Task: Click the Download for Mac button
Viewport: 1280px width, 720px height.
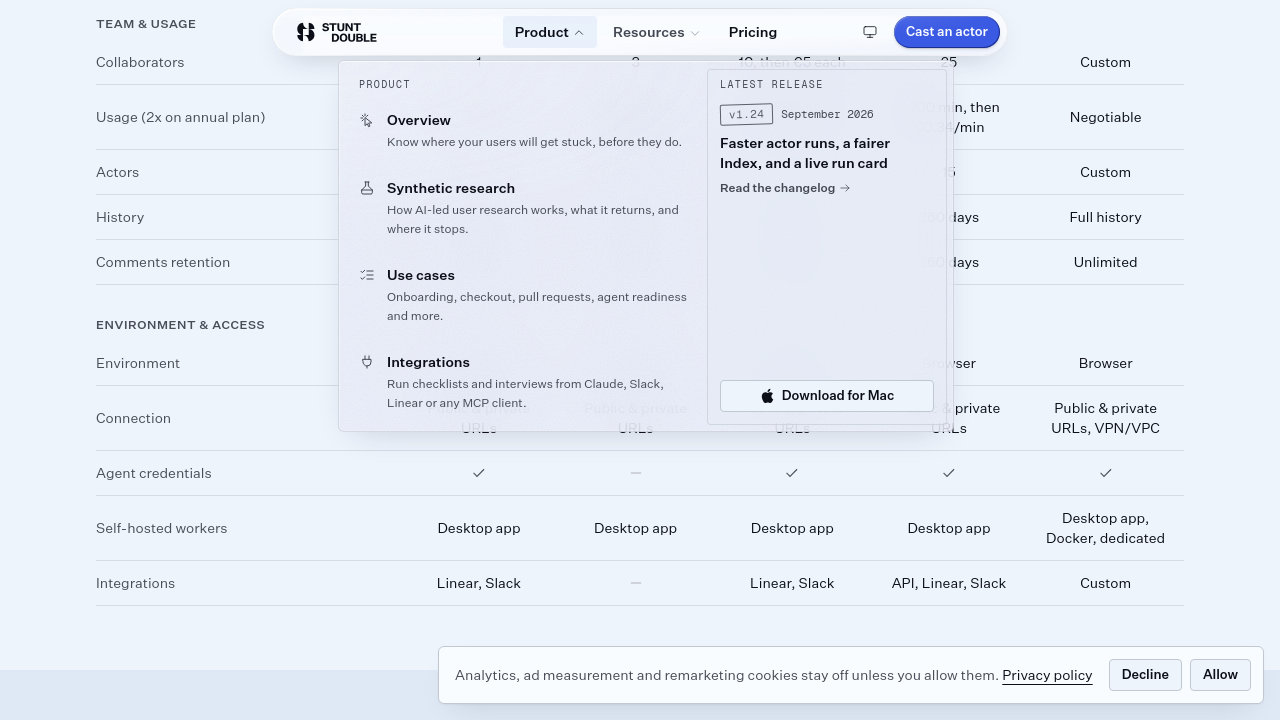Action: (827, 396)
